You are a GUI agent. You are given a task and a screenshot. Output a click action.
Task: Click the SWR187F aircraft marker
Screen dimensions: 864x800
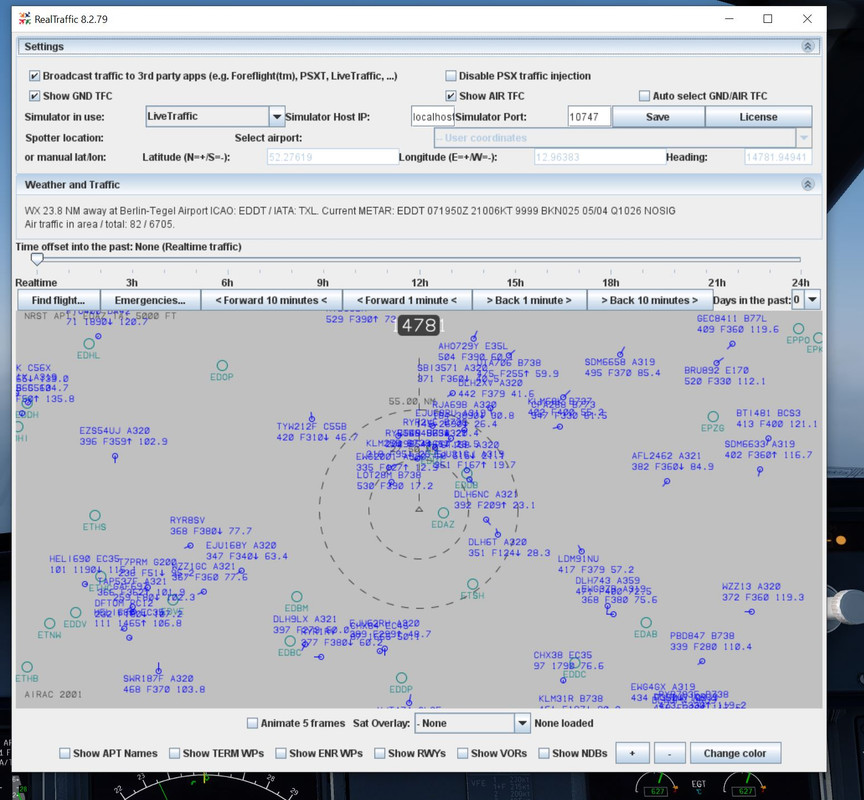point(159,670)
